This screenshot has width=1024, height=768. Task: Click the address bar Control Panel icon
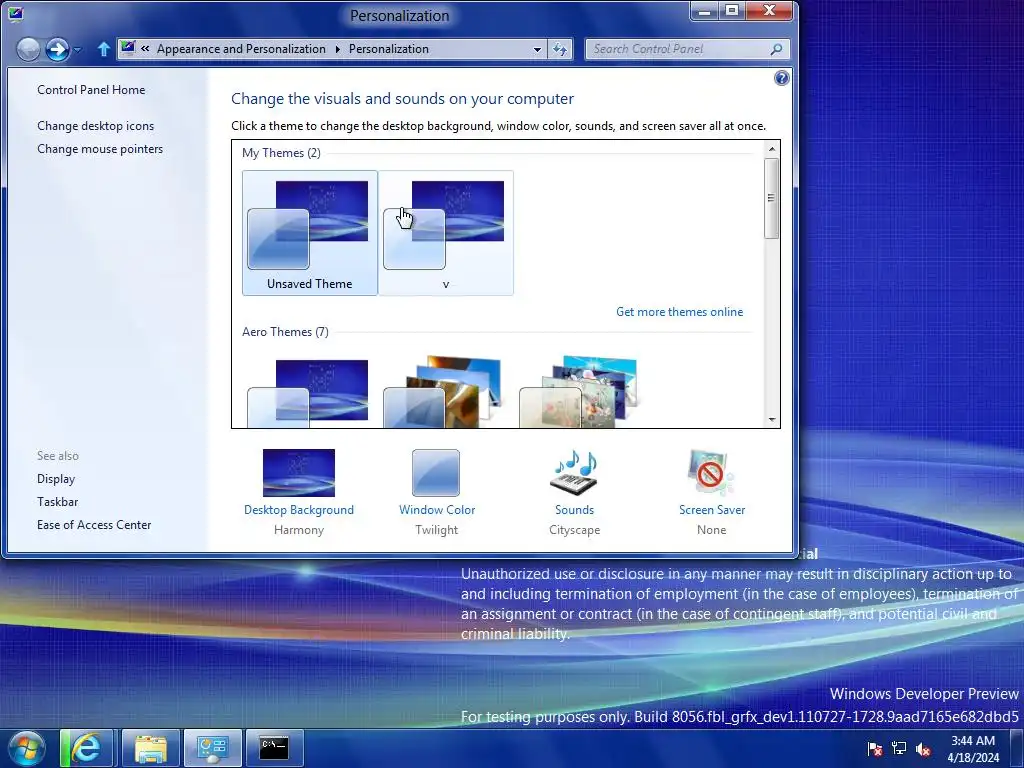point(128,48)
